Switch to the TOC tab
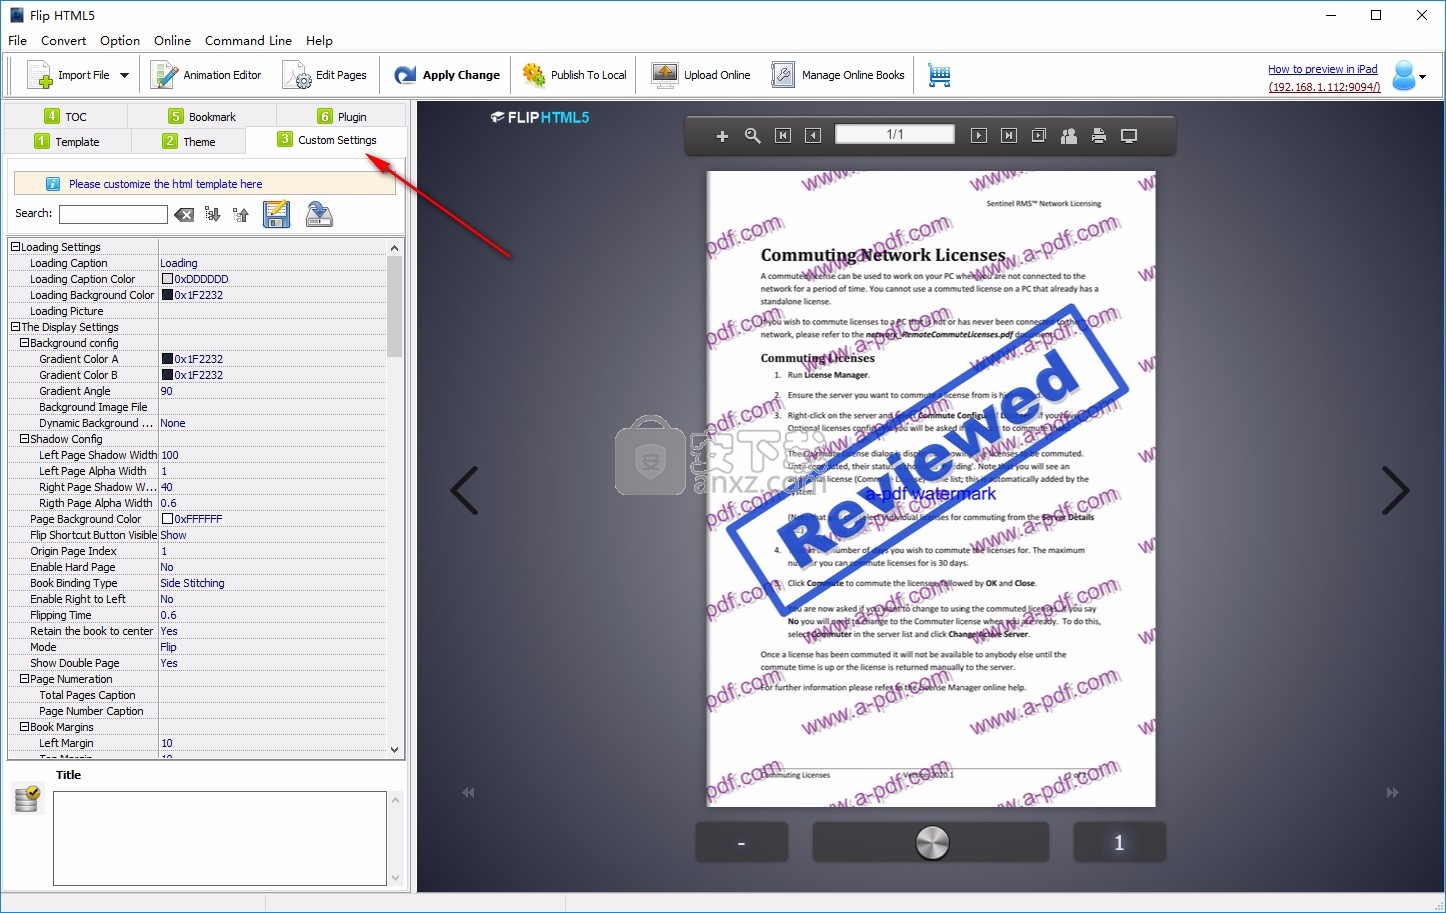The image size is (1446, 913). coord(65,116)
